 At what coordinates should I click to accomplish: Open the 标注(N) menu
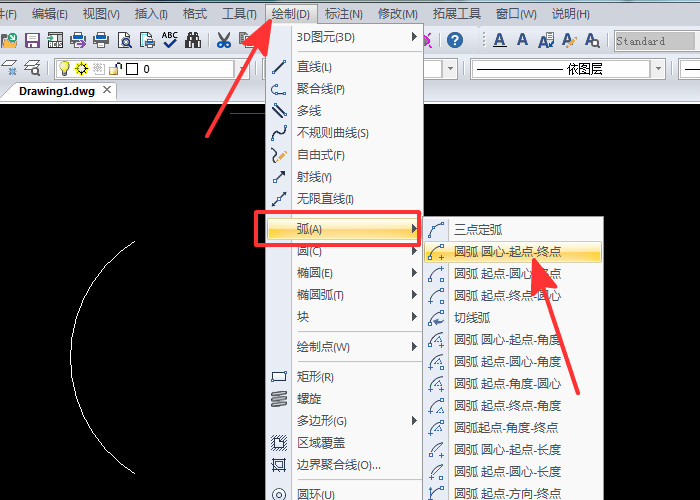click(343, 14)
